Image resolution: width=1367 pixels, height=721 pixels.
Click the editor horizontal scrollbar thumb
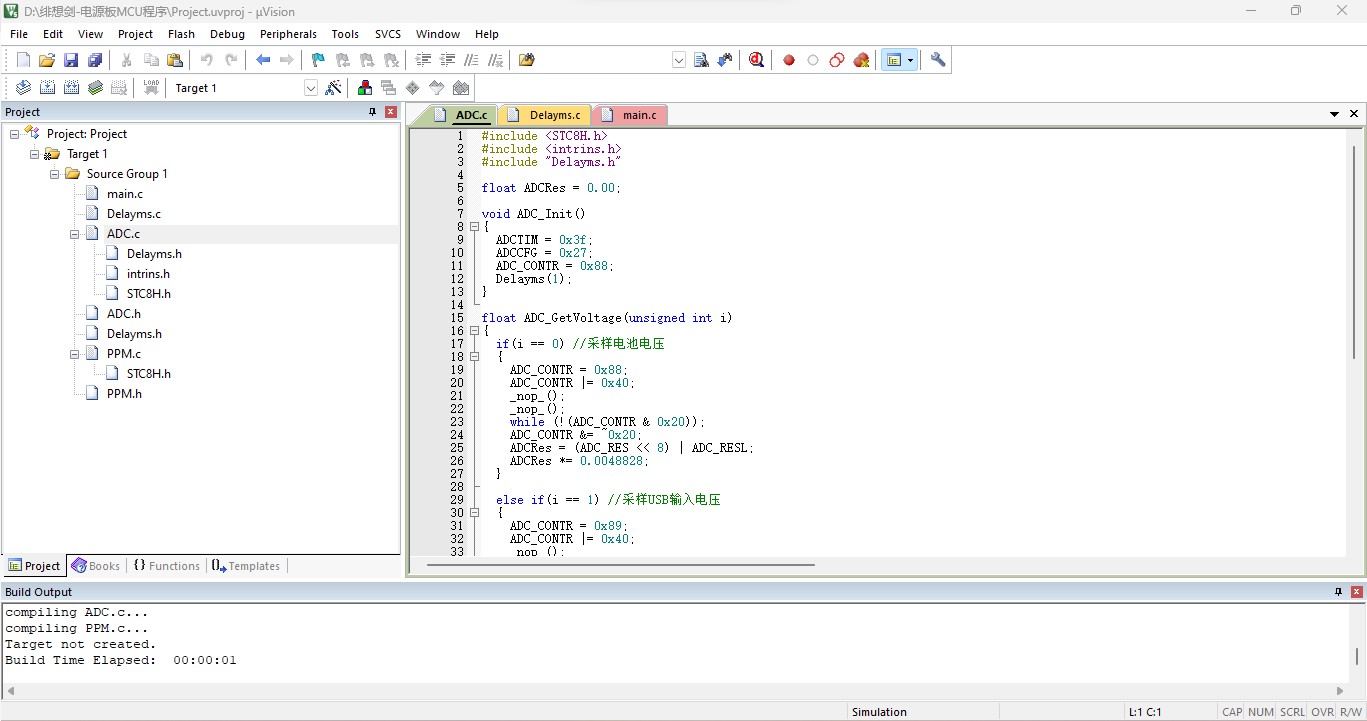click(620, 565)
